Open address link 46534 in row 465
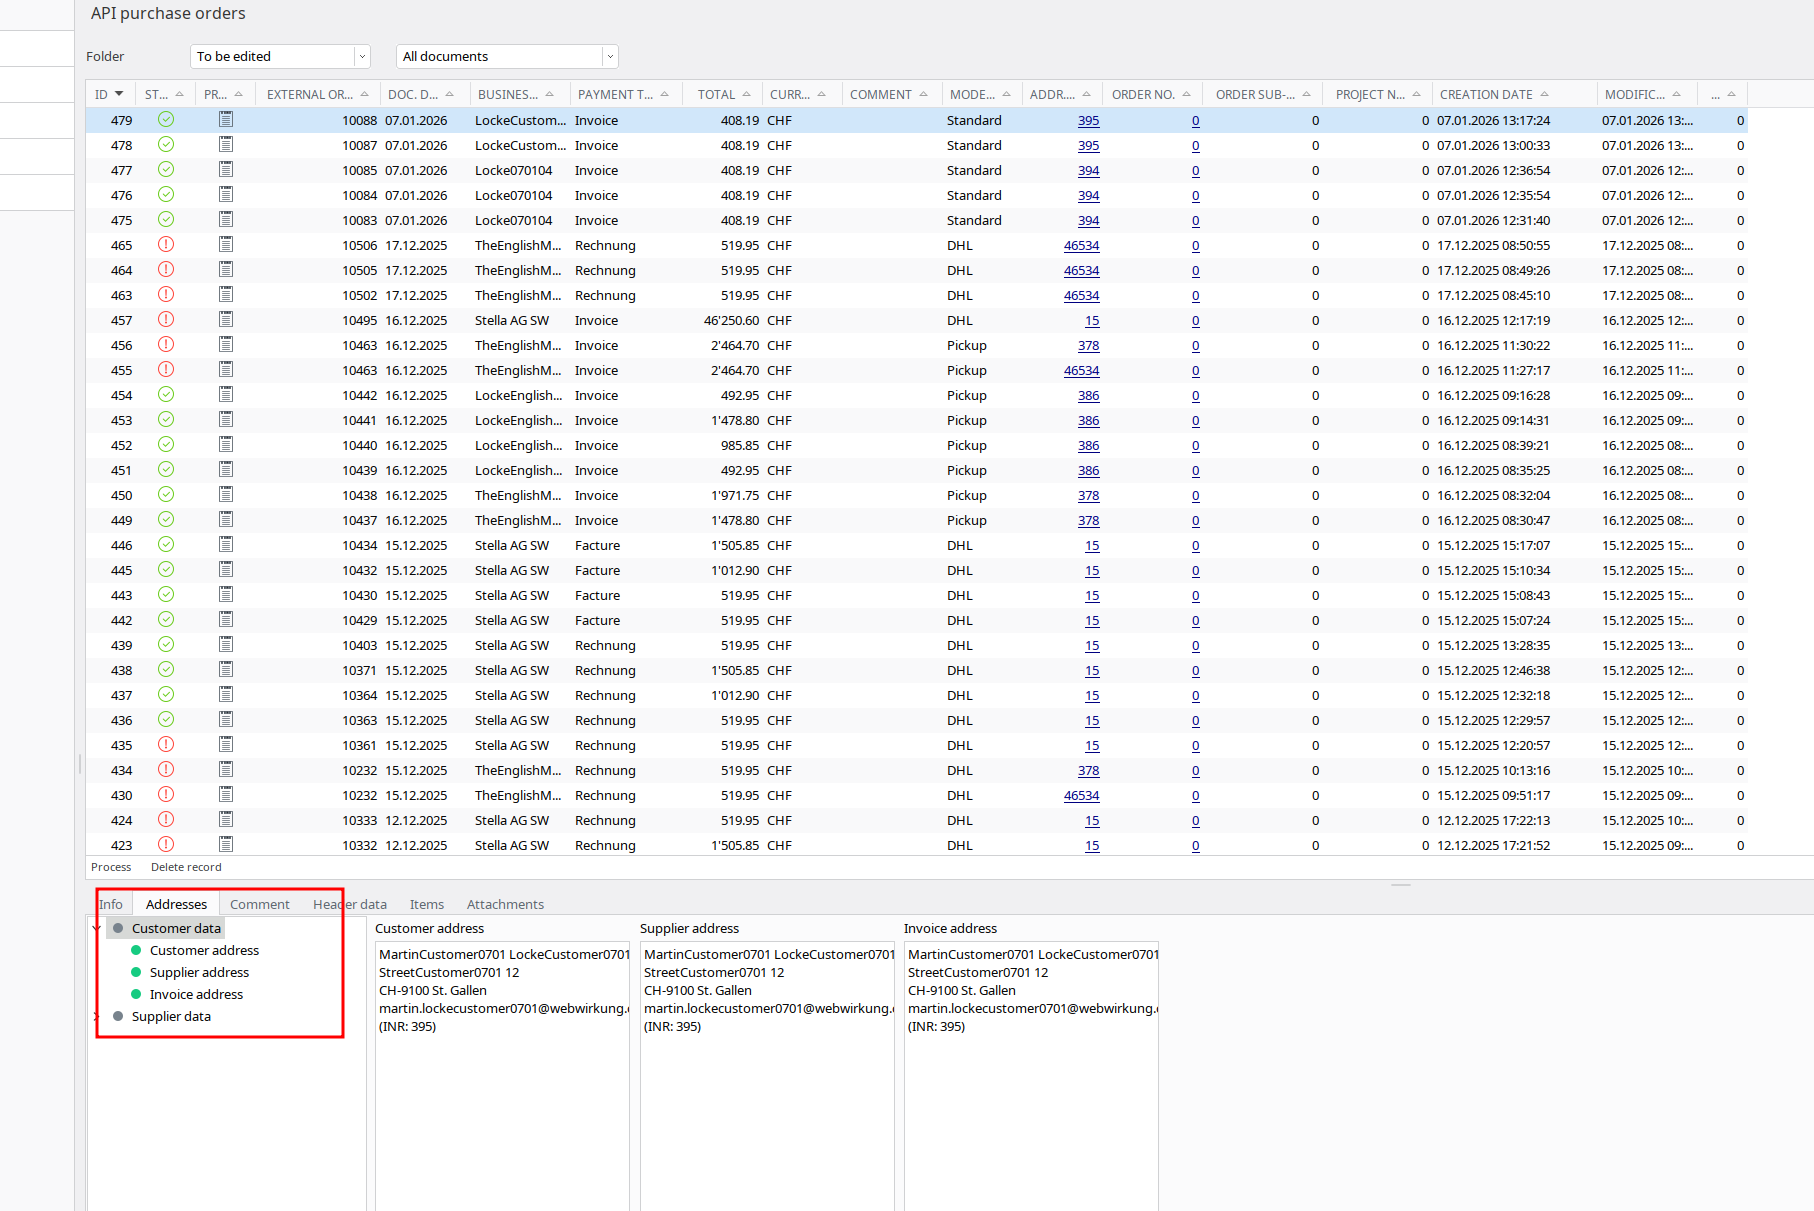Image resolution: width=1814 pixels, height=1211 pixels. point(1081,245)
